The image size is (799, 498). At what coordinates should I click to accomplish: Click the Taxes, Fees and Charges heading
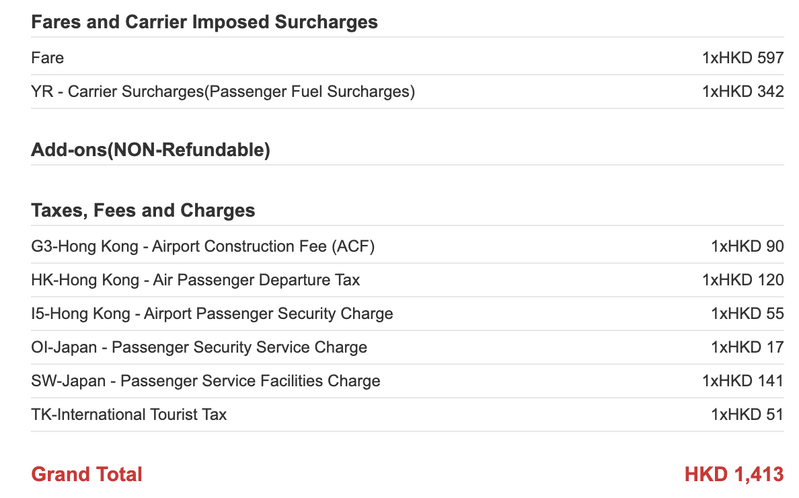pyautogui.click(x=143, y=210)
